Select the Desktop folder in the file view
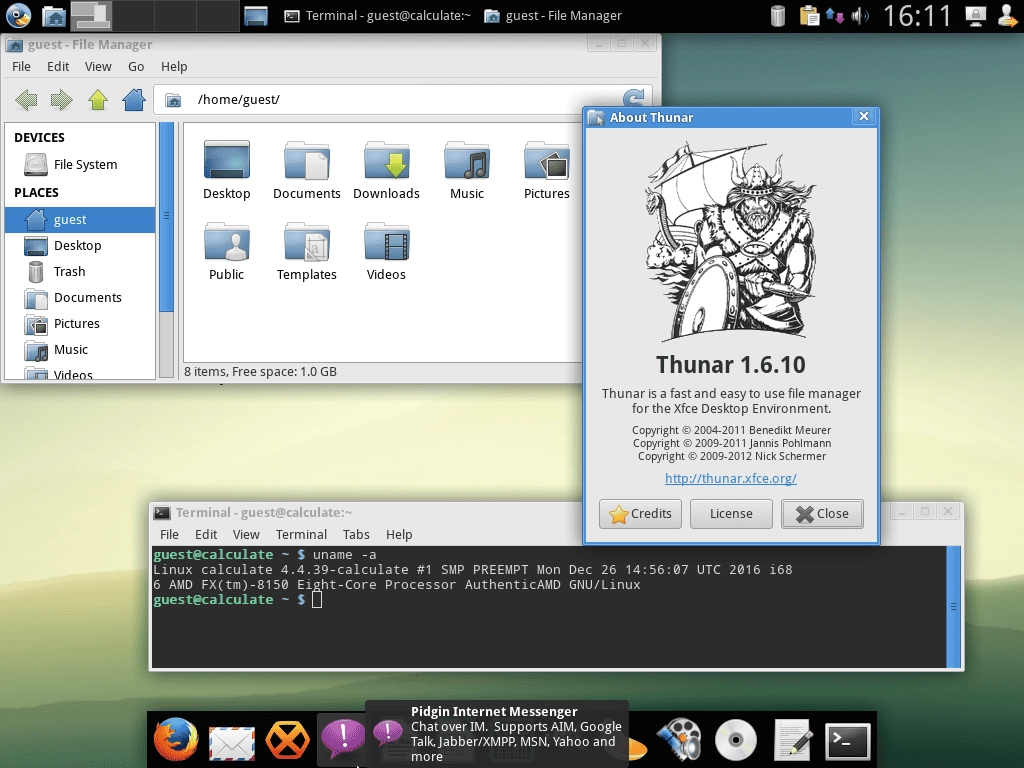Viewport: 1024px width, 768px height. click(227, 169)
